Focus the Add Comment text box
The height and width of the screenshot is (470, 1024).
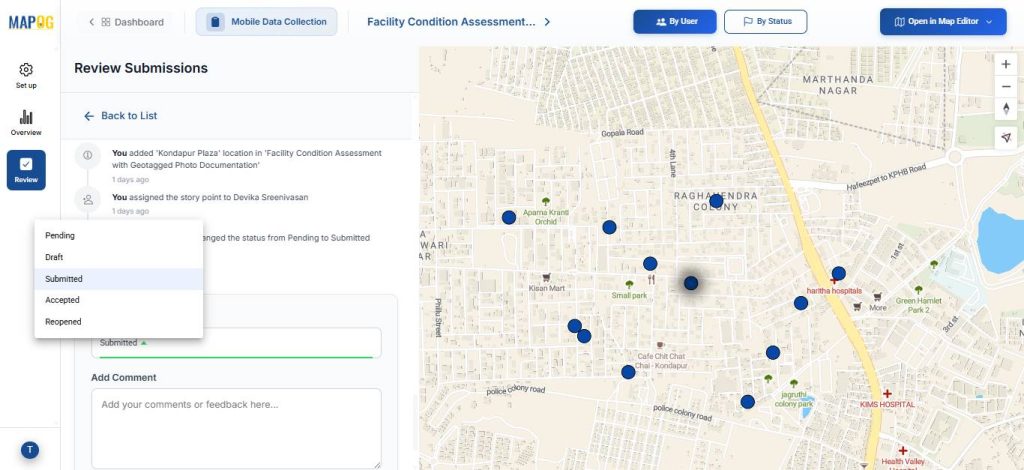[x=236, y=428]
